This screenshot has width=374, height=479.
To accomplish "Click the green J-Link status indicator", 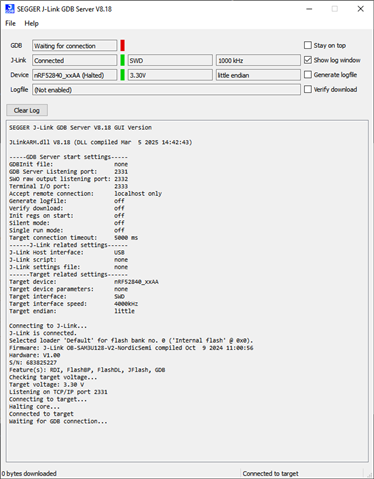I will [x=123, y=60].
